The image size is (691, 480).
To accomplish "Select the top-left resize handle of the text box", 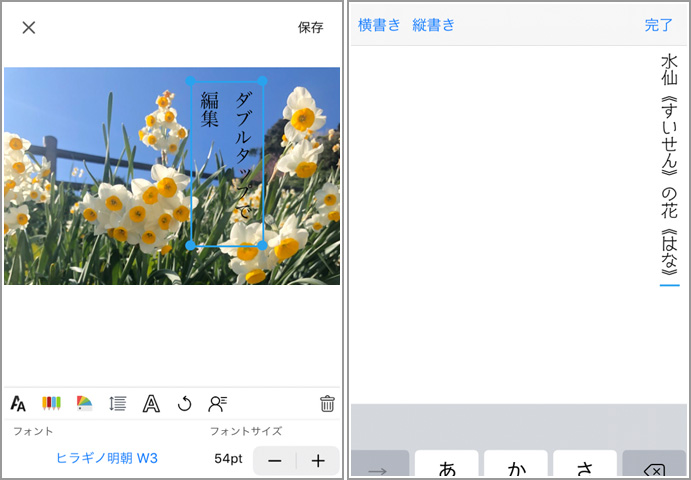I will (190, 81).
